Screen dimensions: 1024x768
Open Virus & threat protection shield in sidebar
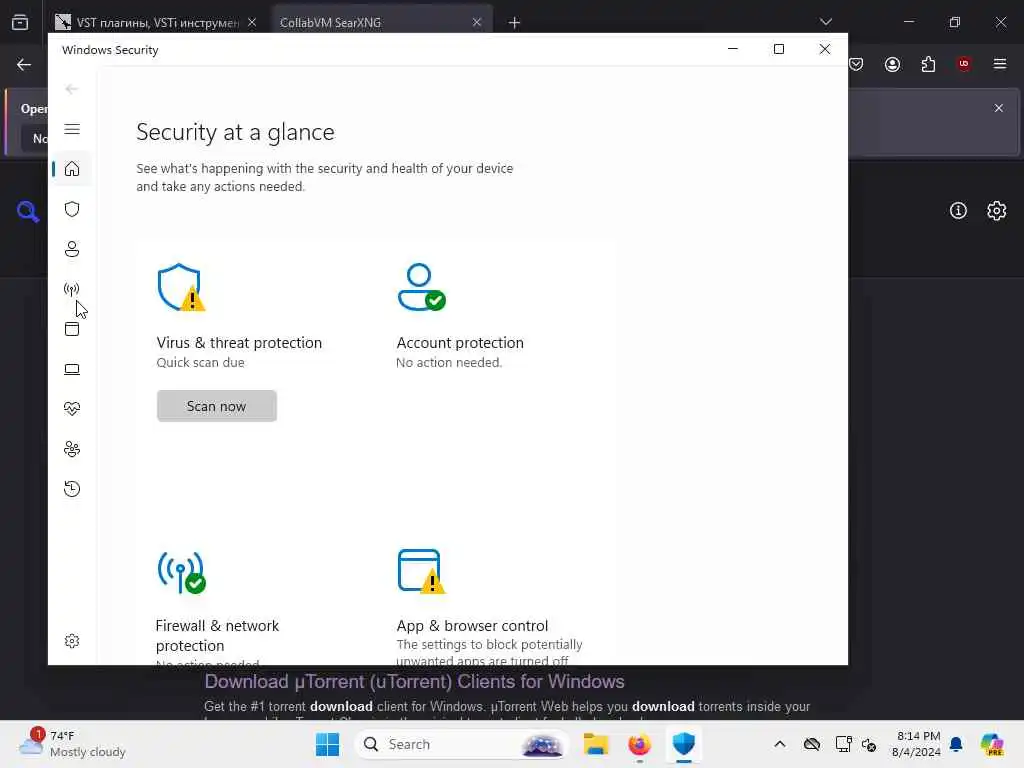pyautogui.click(x=72, y=209)
